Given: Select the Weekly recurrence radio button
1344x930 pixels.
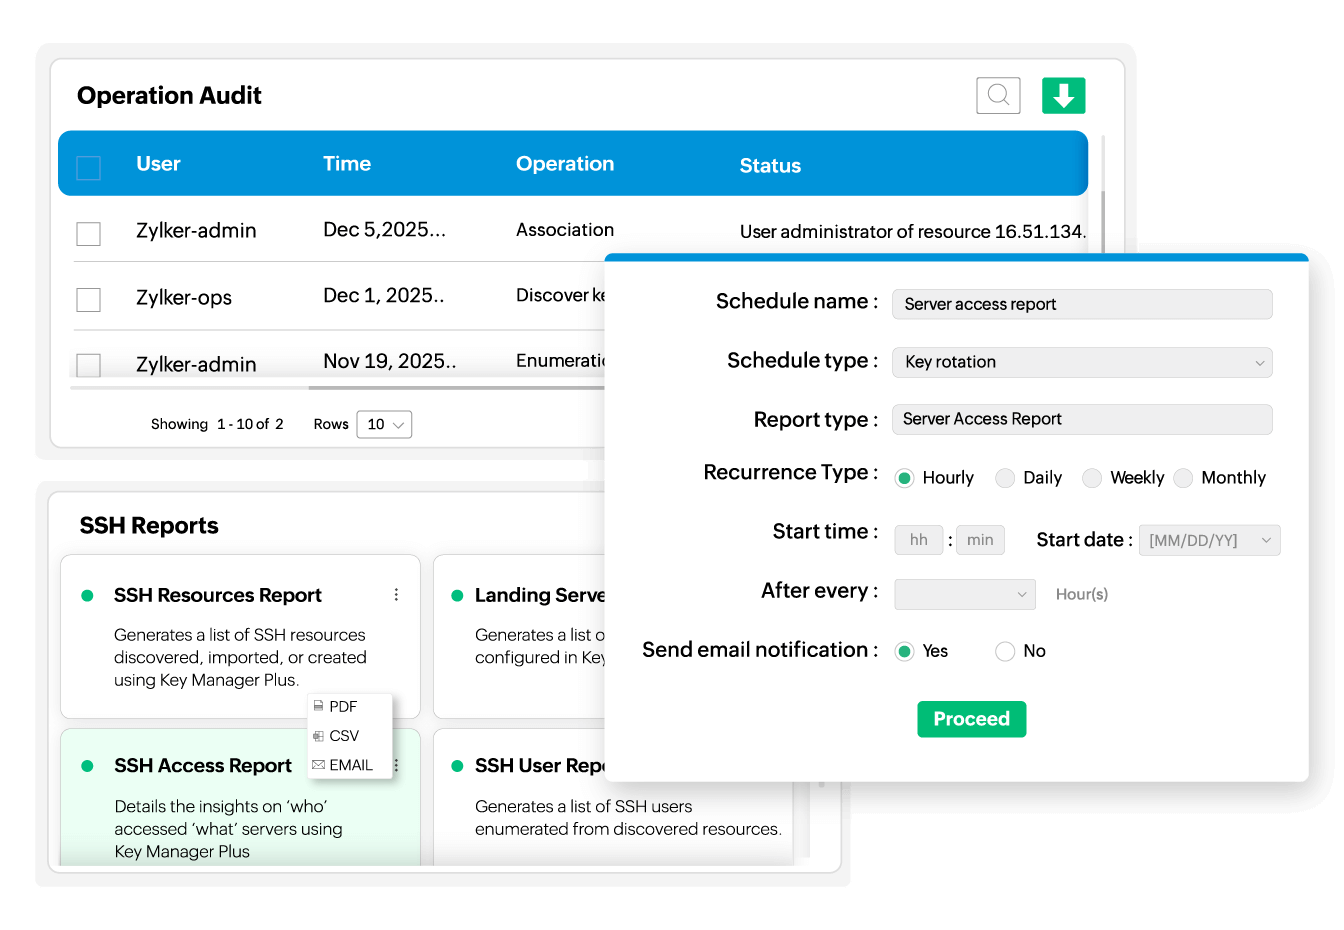Looking at the screenshot, I should [x=1092, y=478].
